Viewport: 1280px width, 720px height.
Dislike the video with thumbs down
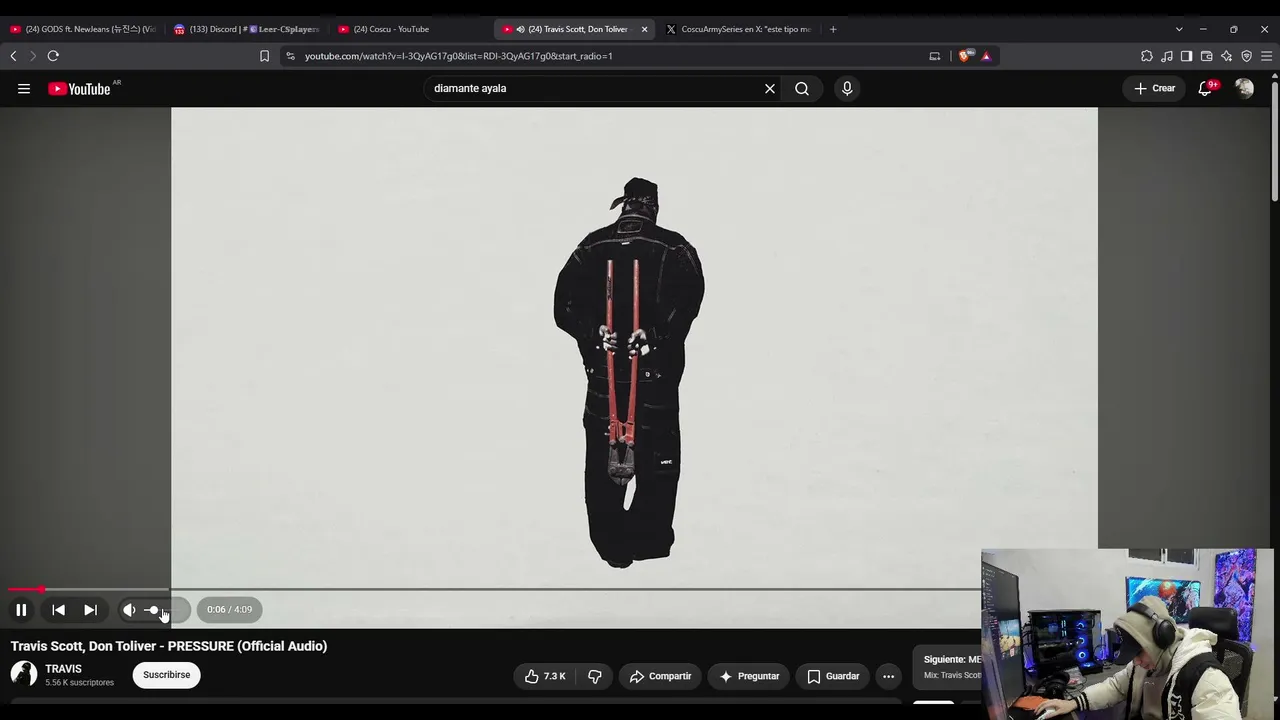pyautogui.click(x=595, y=677)
